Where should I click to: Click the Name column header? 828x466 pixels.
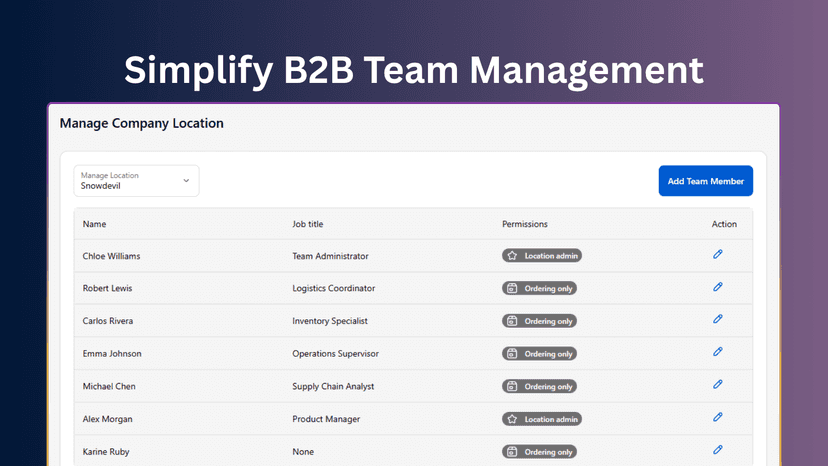[x=95, y=224]
